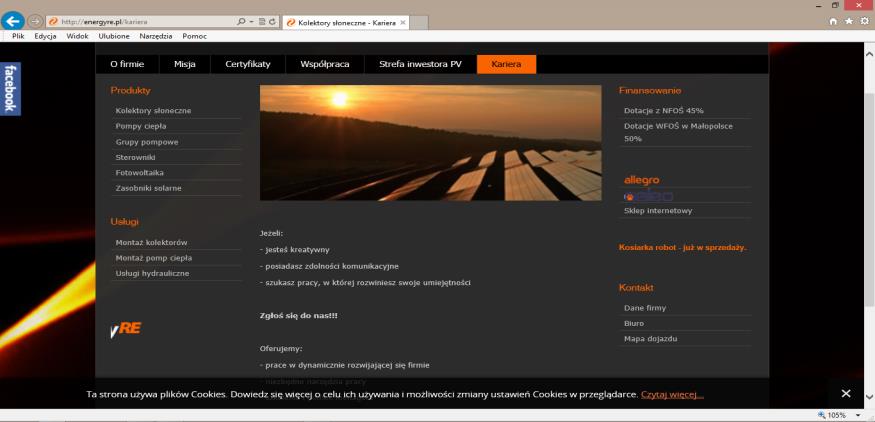Open Usługi hydrauliczne service link
Viewport: 875px width, 422px height.
coord(152,274)
